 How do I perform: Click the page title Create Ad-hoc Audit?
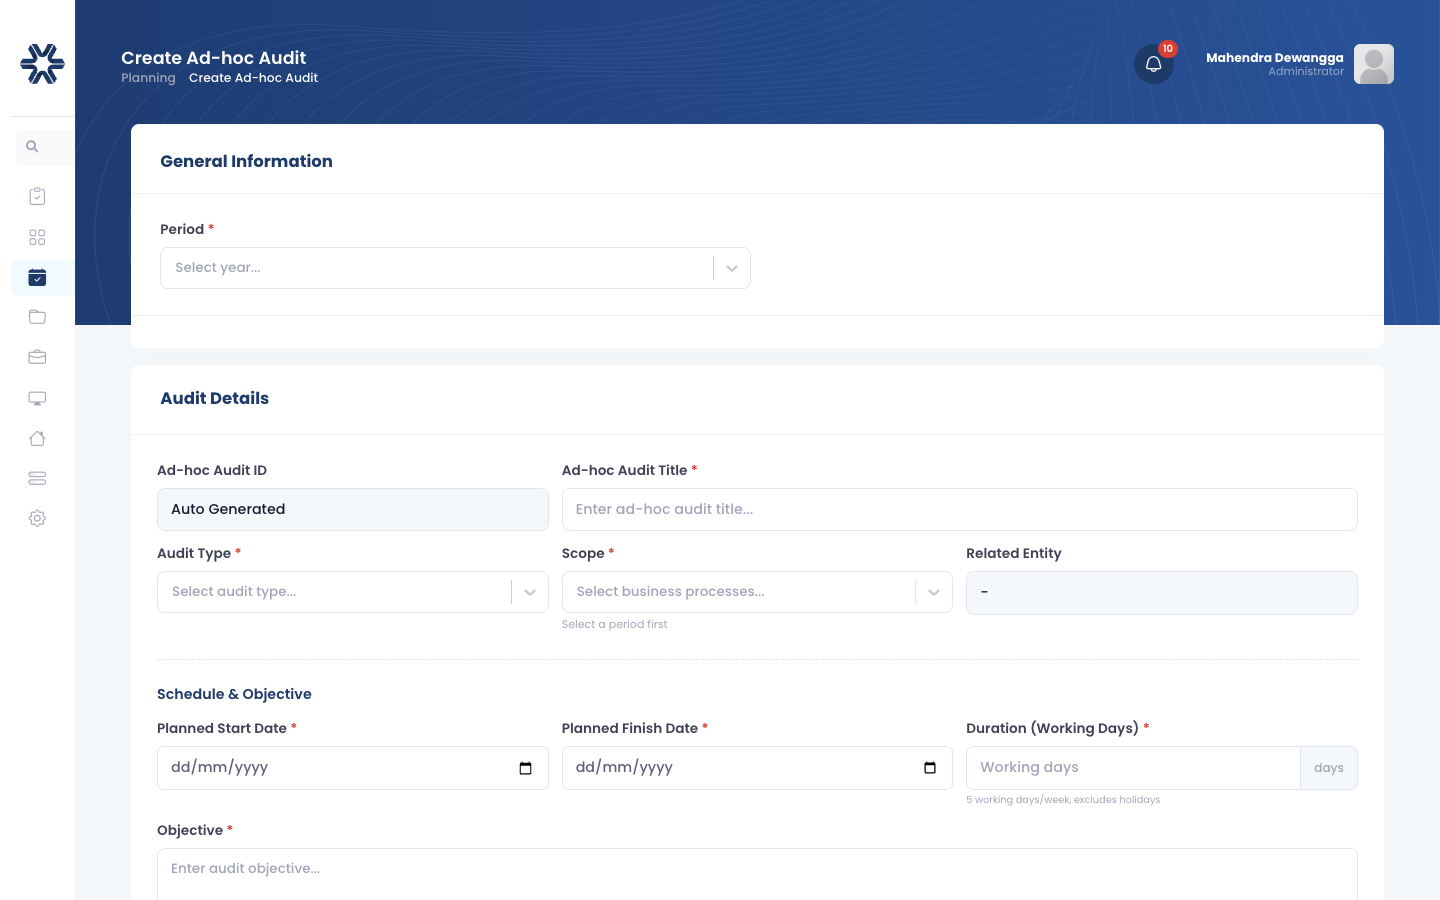(213, 58)
